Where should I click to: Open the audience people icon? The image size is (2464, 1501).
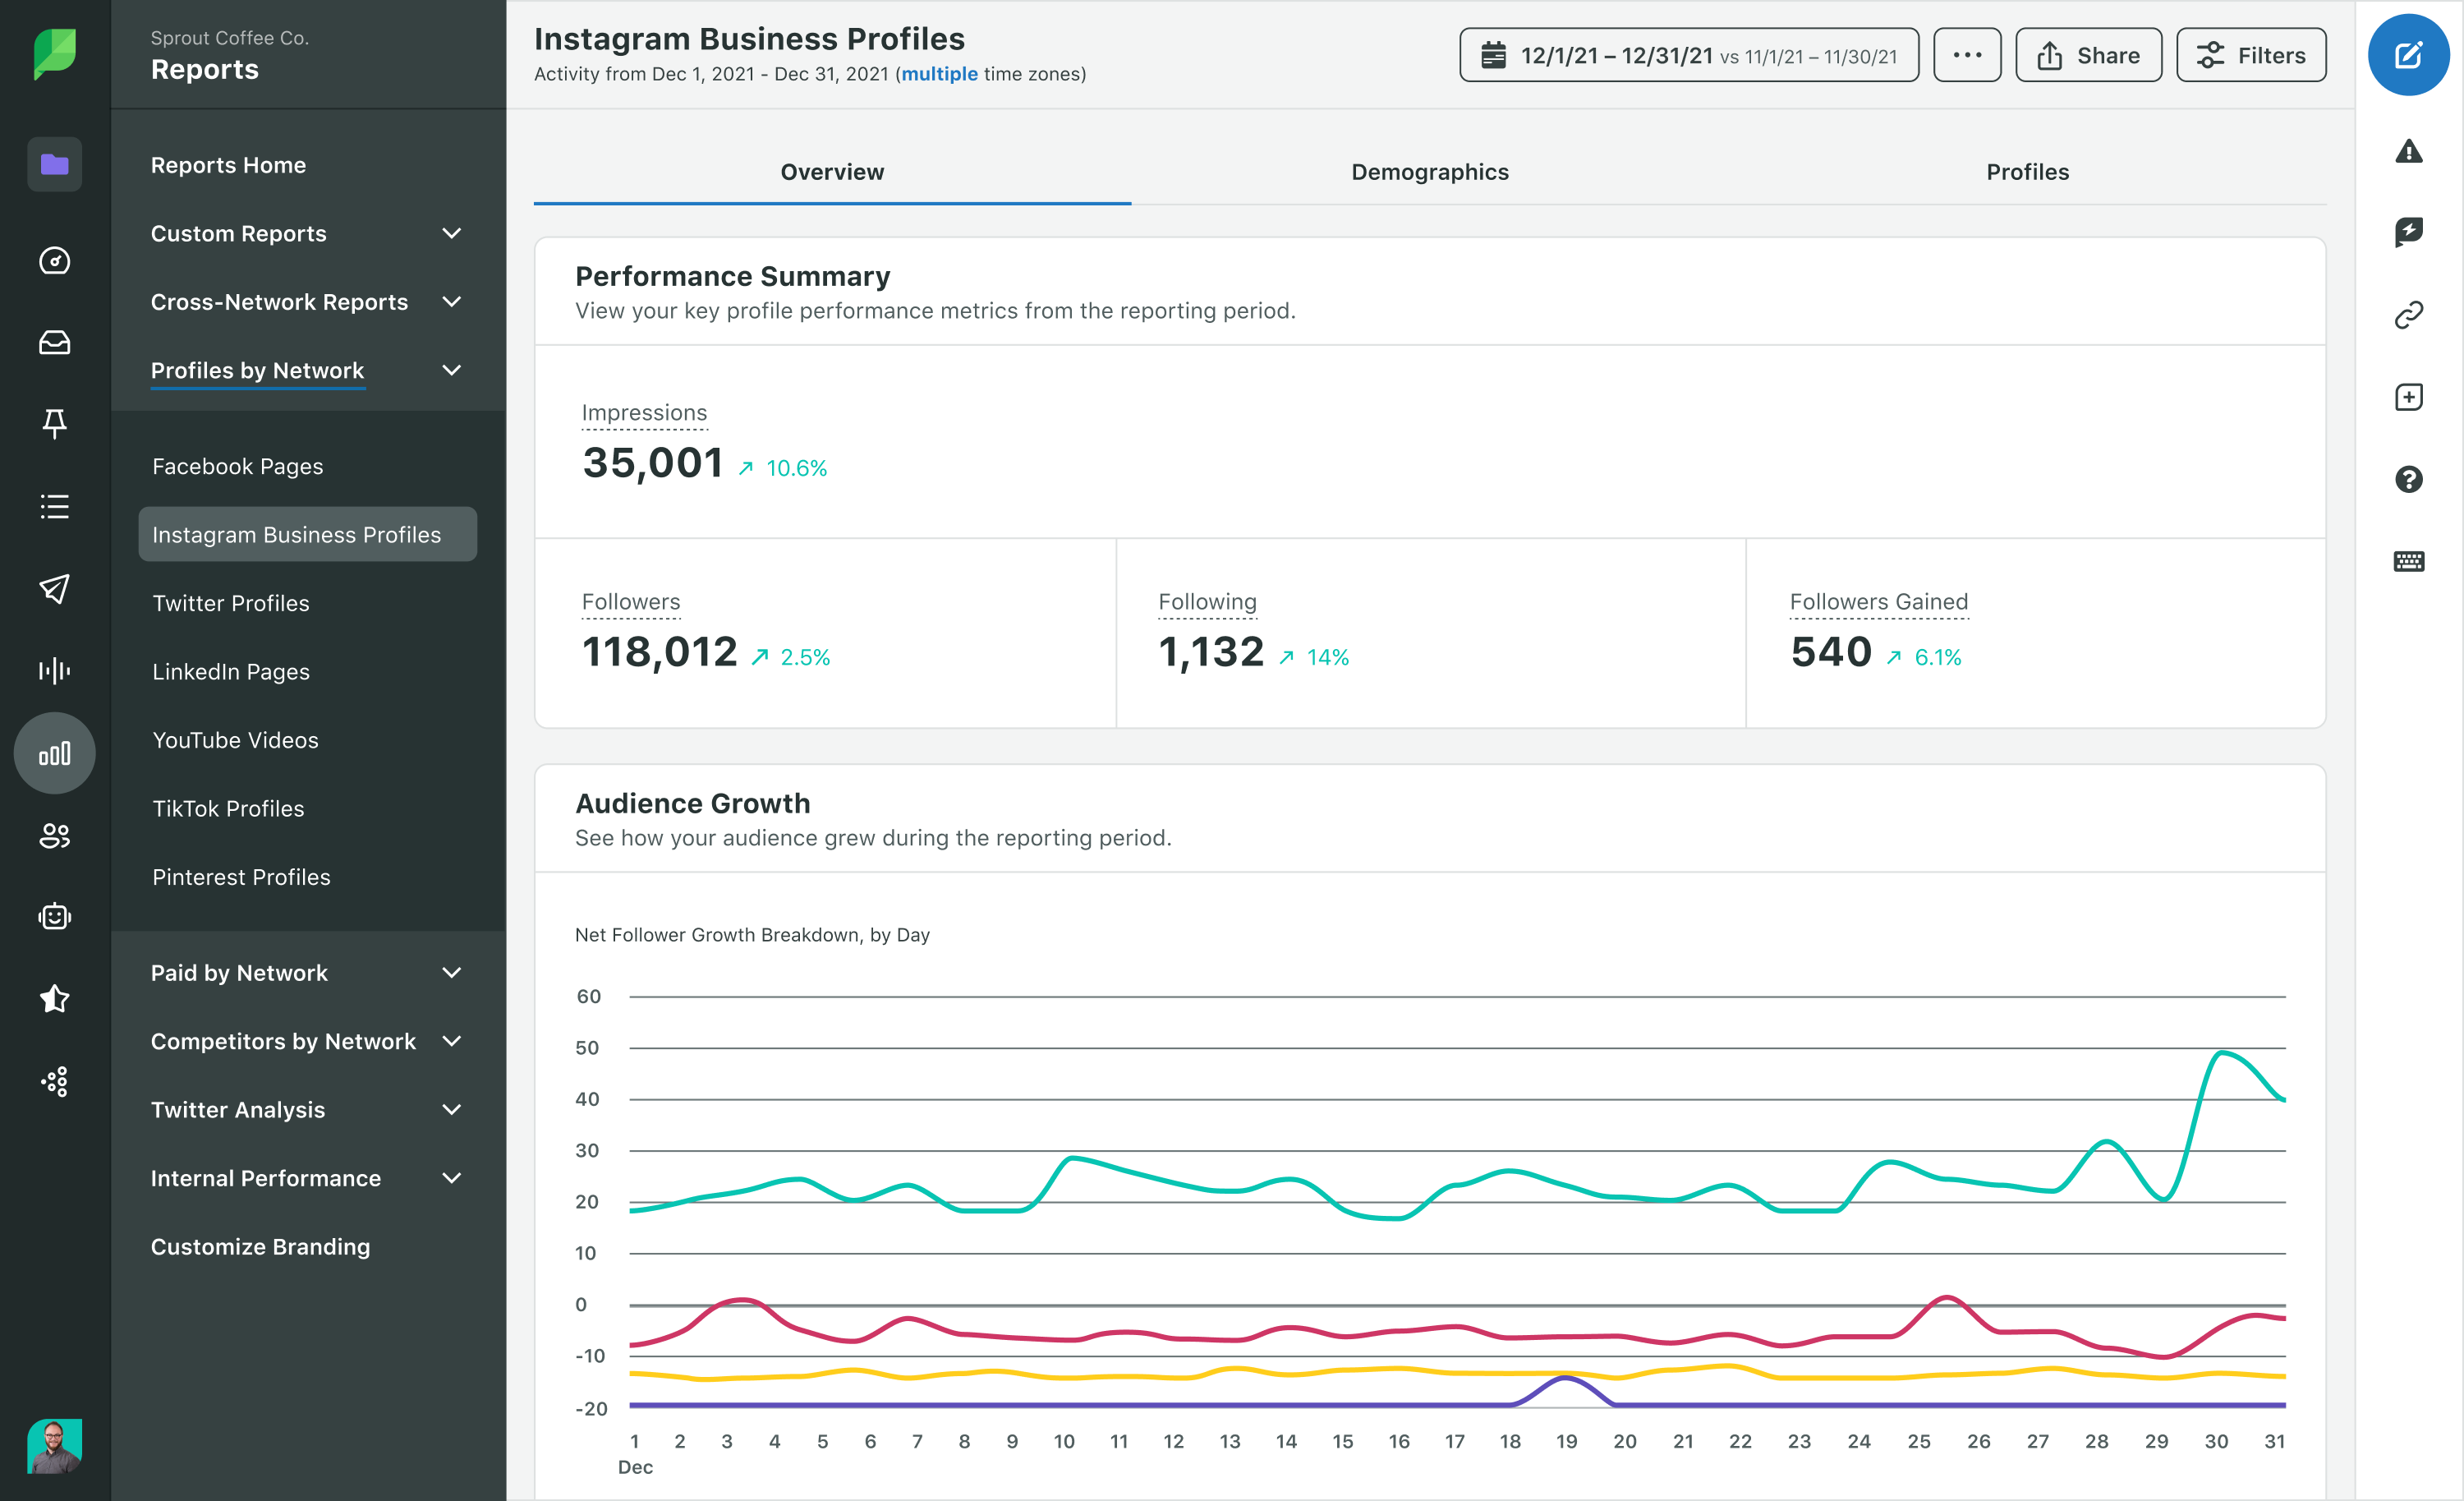click(x=55, y=836)
